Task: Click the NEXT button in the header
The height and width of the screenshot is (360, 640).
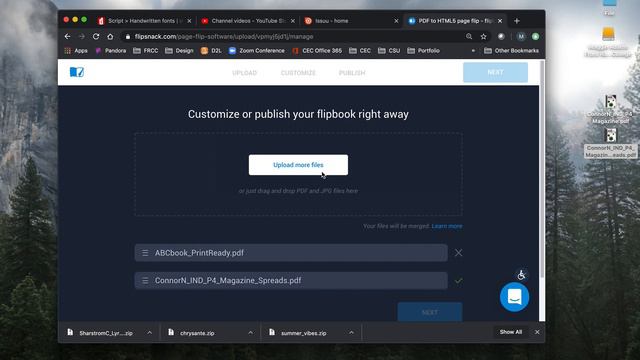Action: 495,72
